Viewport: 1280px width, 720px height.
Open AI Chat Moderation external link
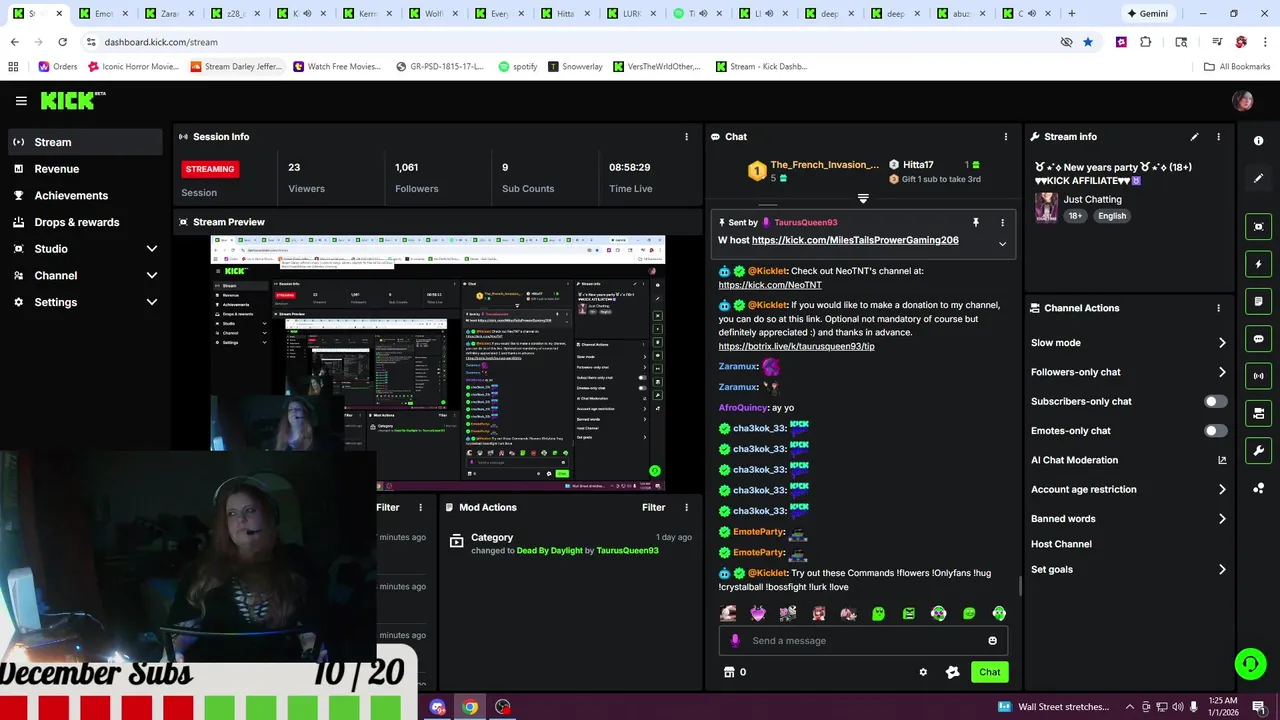(x=1222, y=461)
